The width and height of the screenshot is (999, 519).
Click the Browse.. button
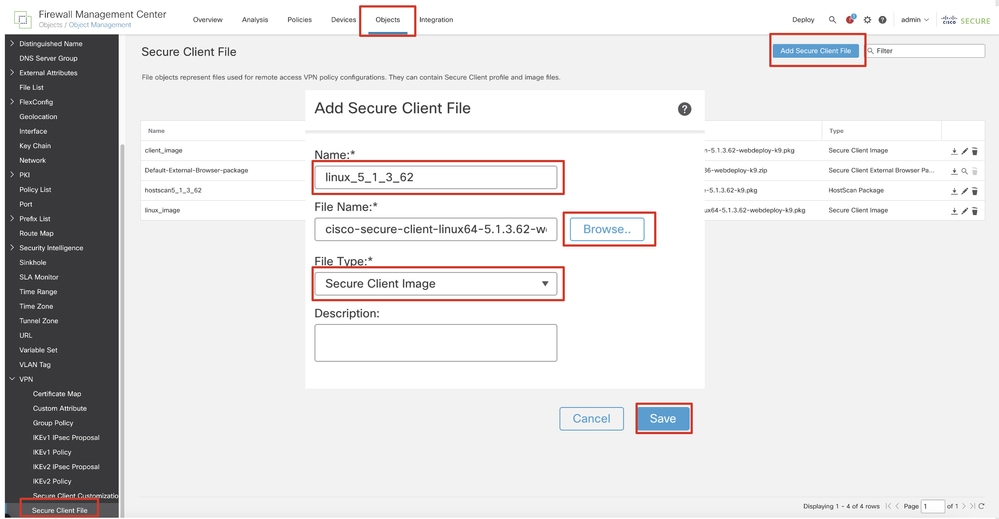[x=607, y=229]
